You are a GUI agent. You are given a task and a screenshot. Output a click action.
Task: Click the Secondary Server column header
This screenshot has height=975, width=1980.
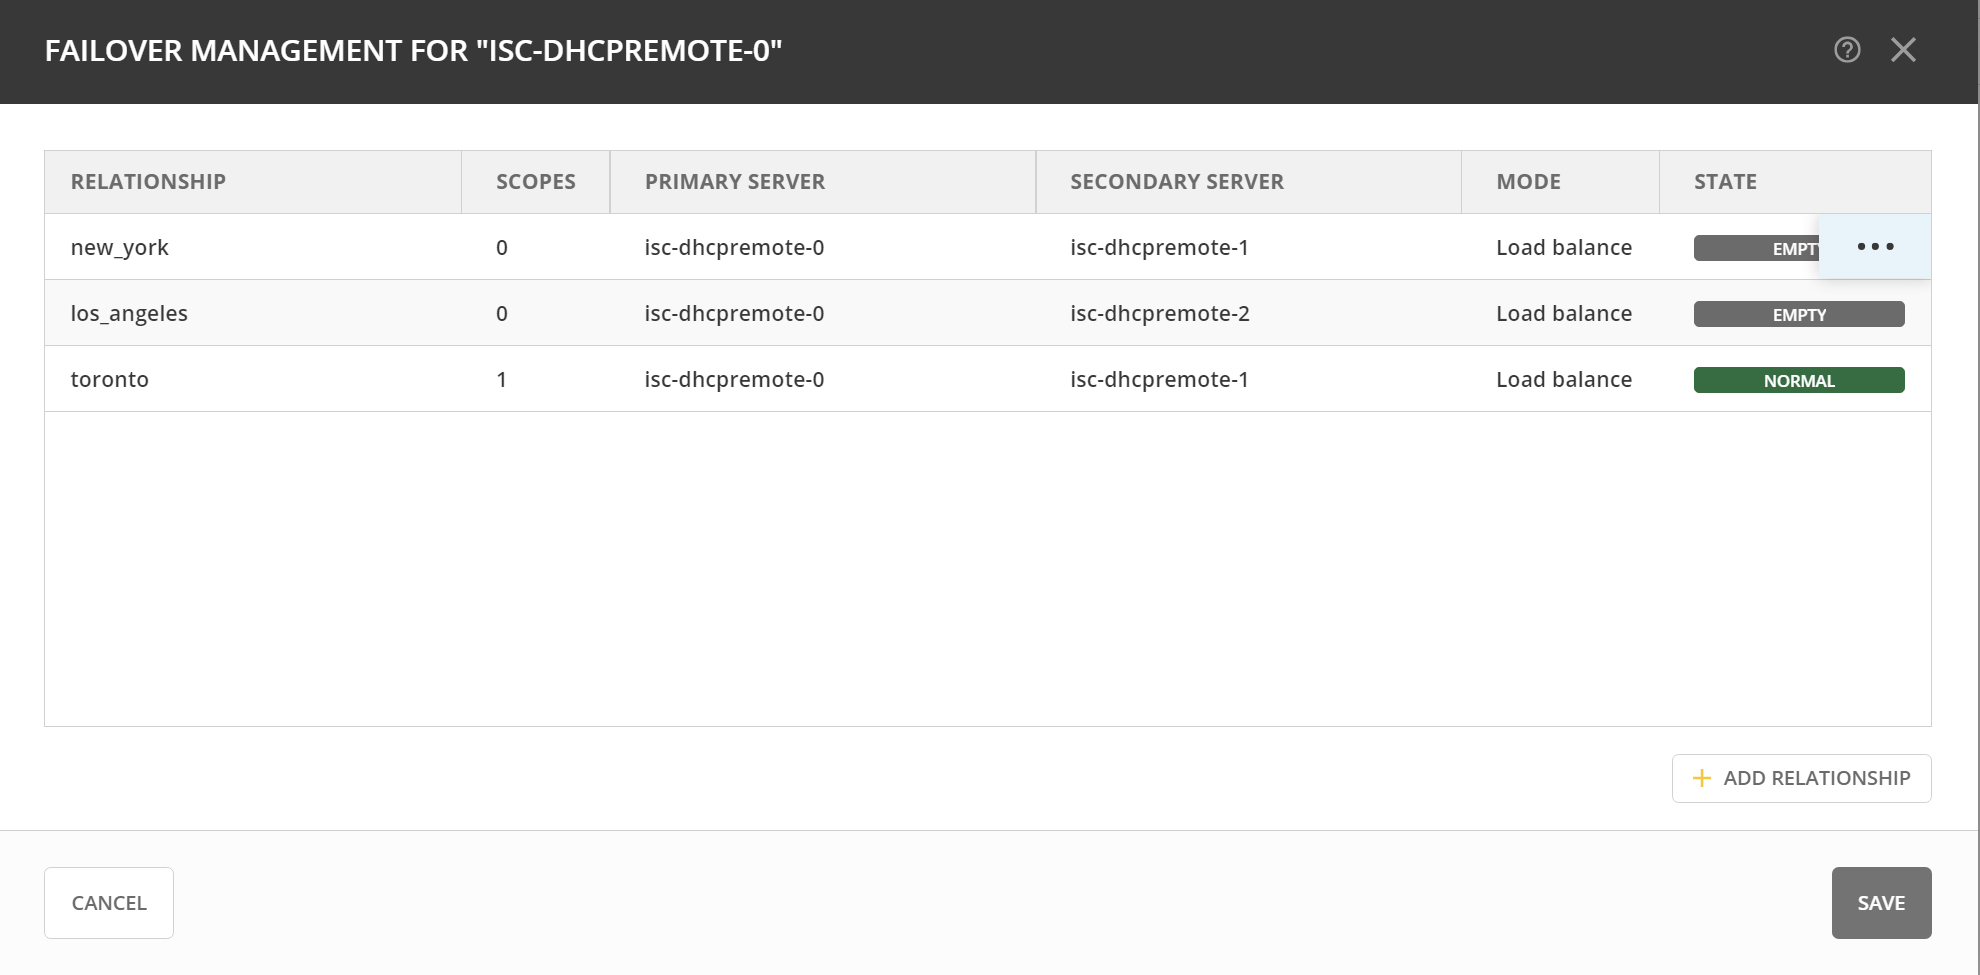1176,182
